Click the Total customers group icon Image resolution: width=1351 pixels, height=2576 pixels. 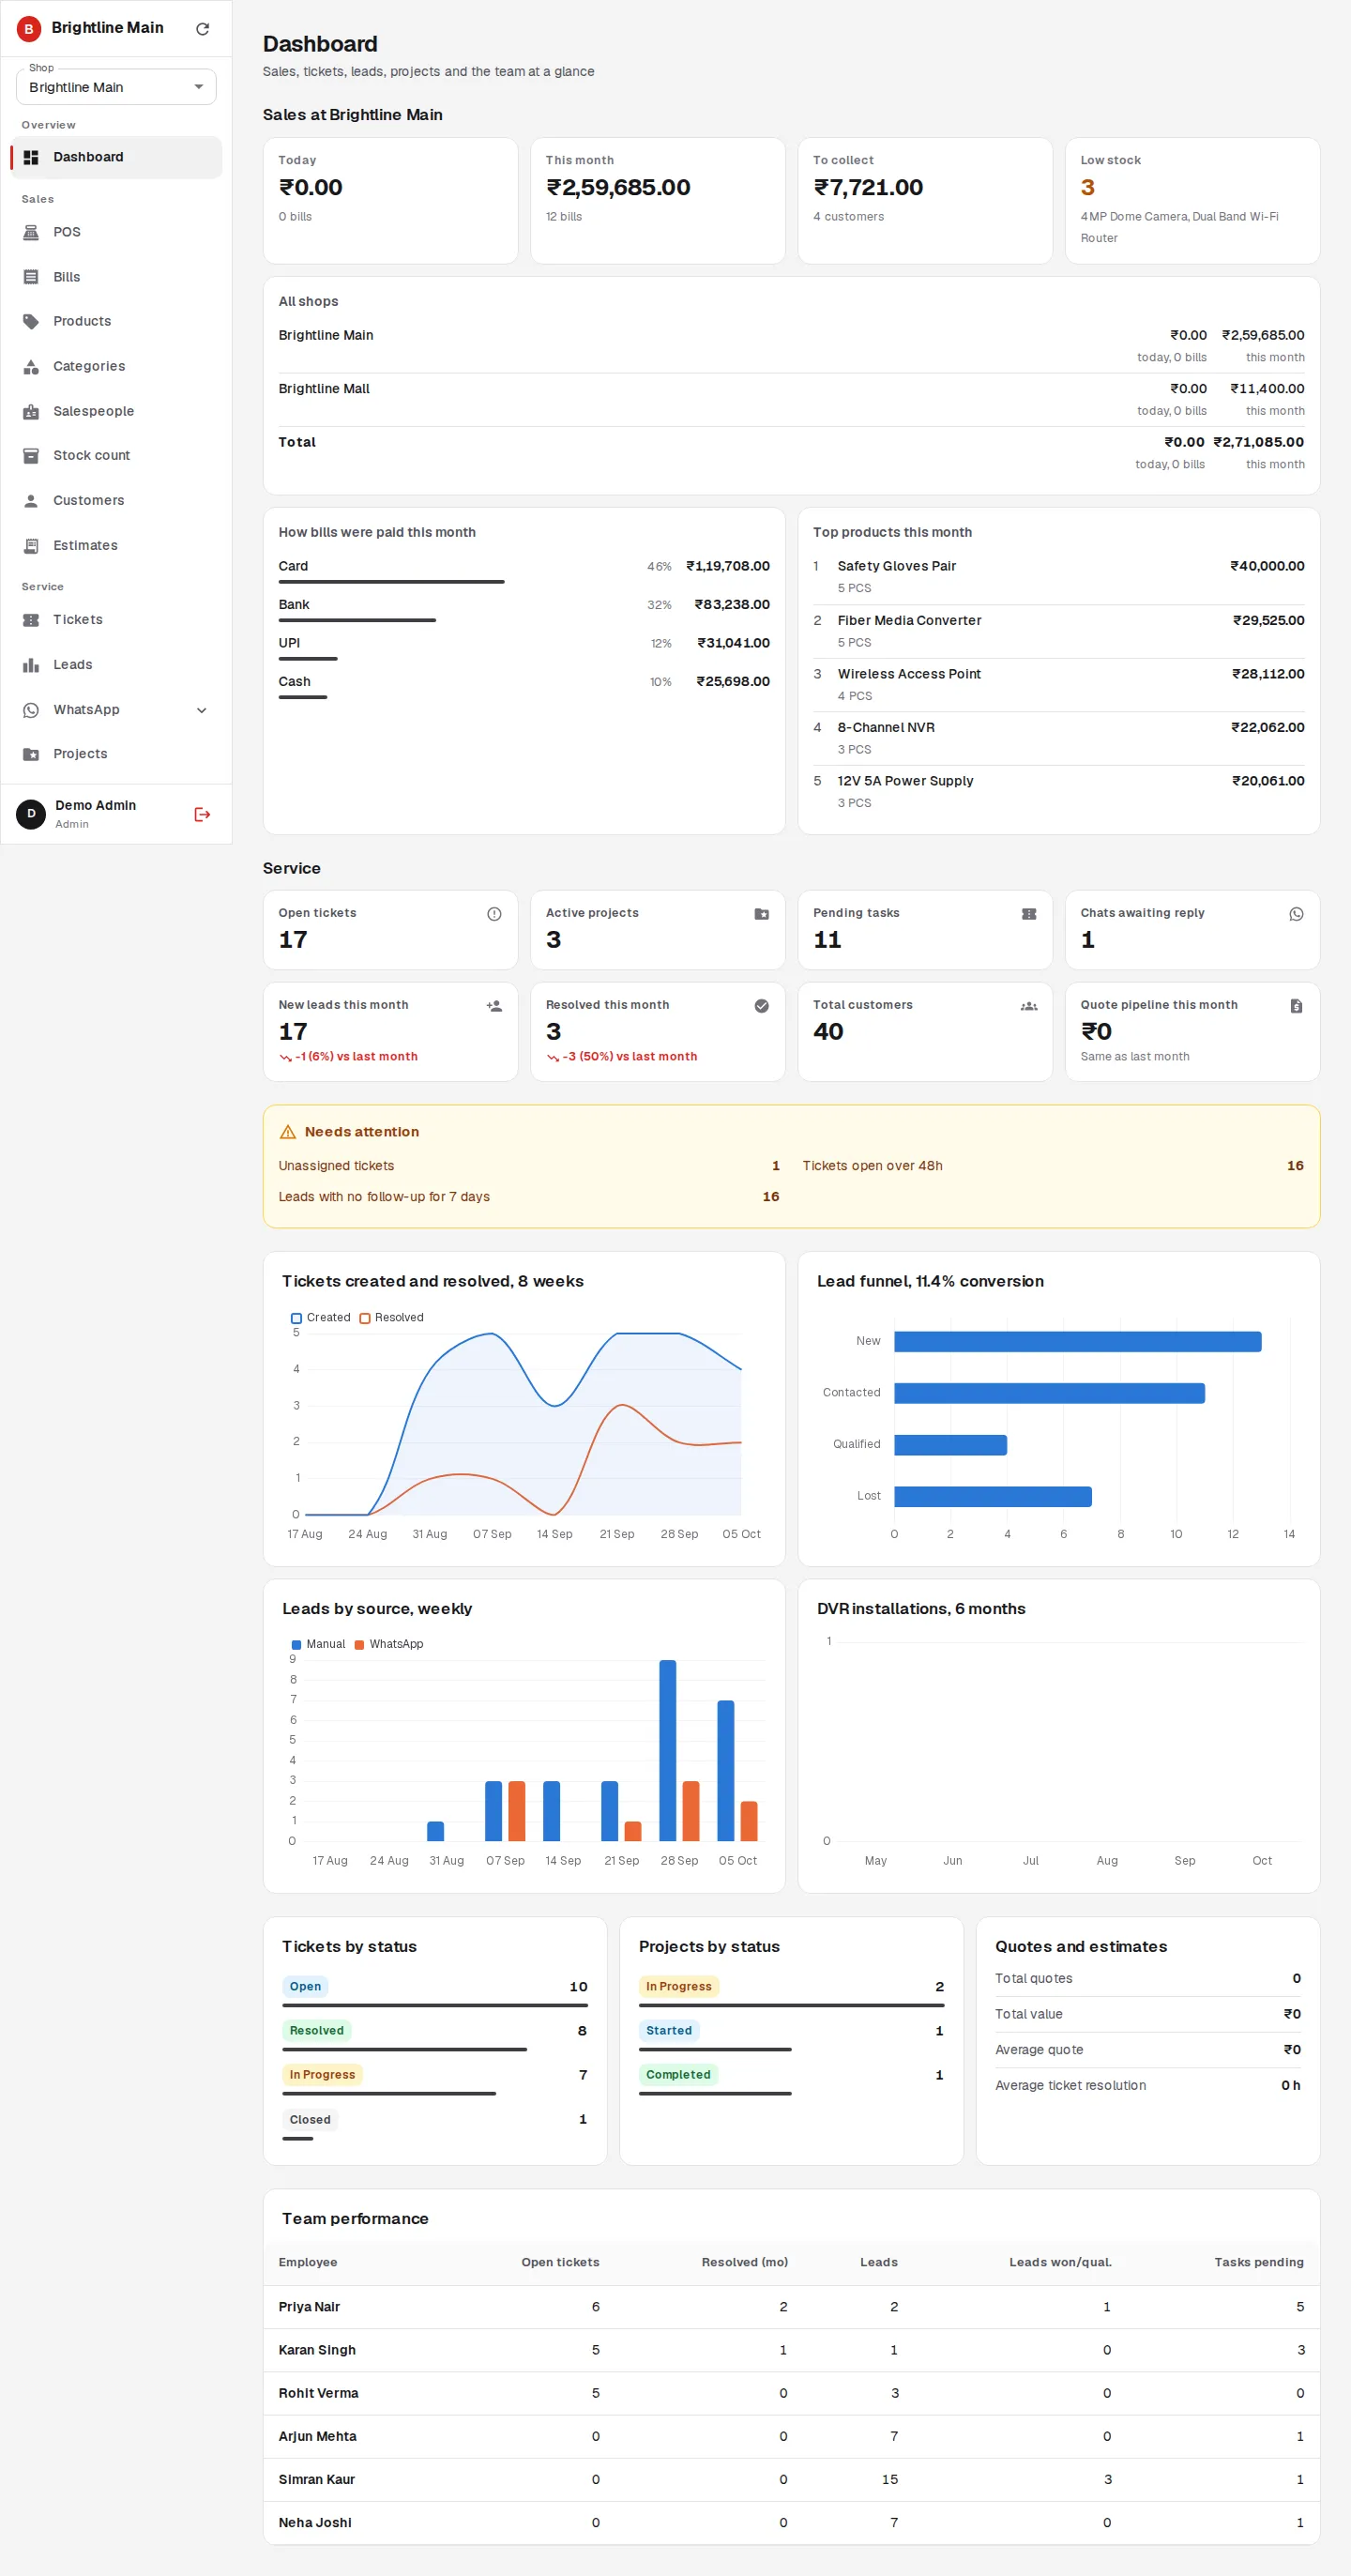pos(1029,1006)
